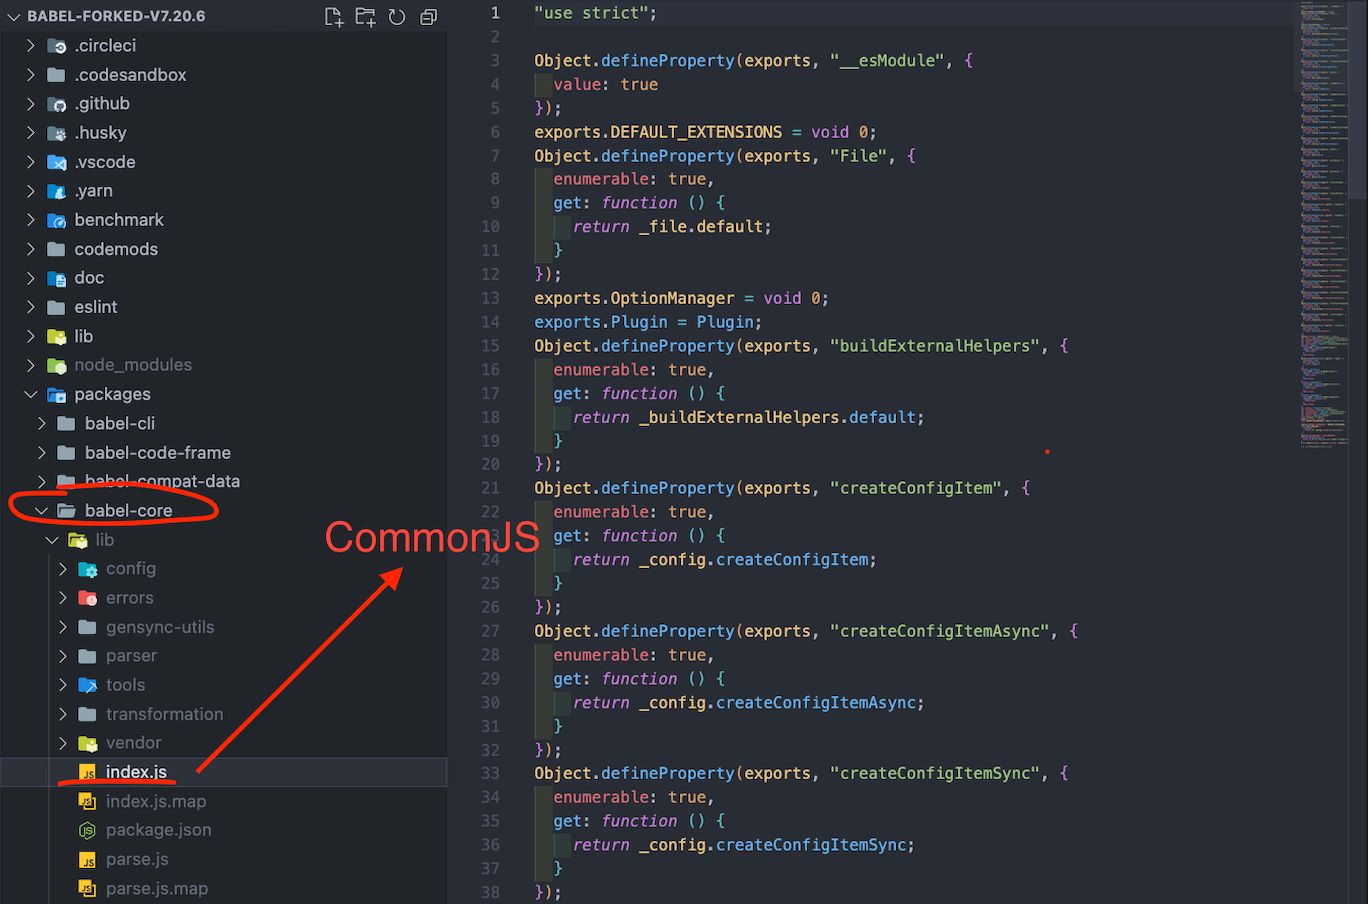Click "createConfigItemAsync" string on line 27

(940, 631)
